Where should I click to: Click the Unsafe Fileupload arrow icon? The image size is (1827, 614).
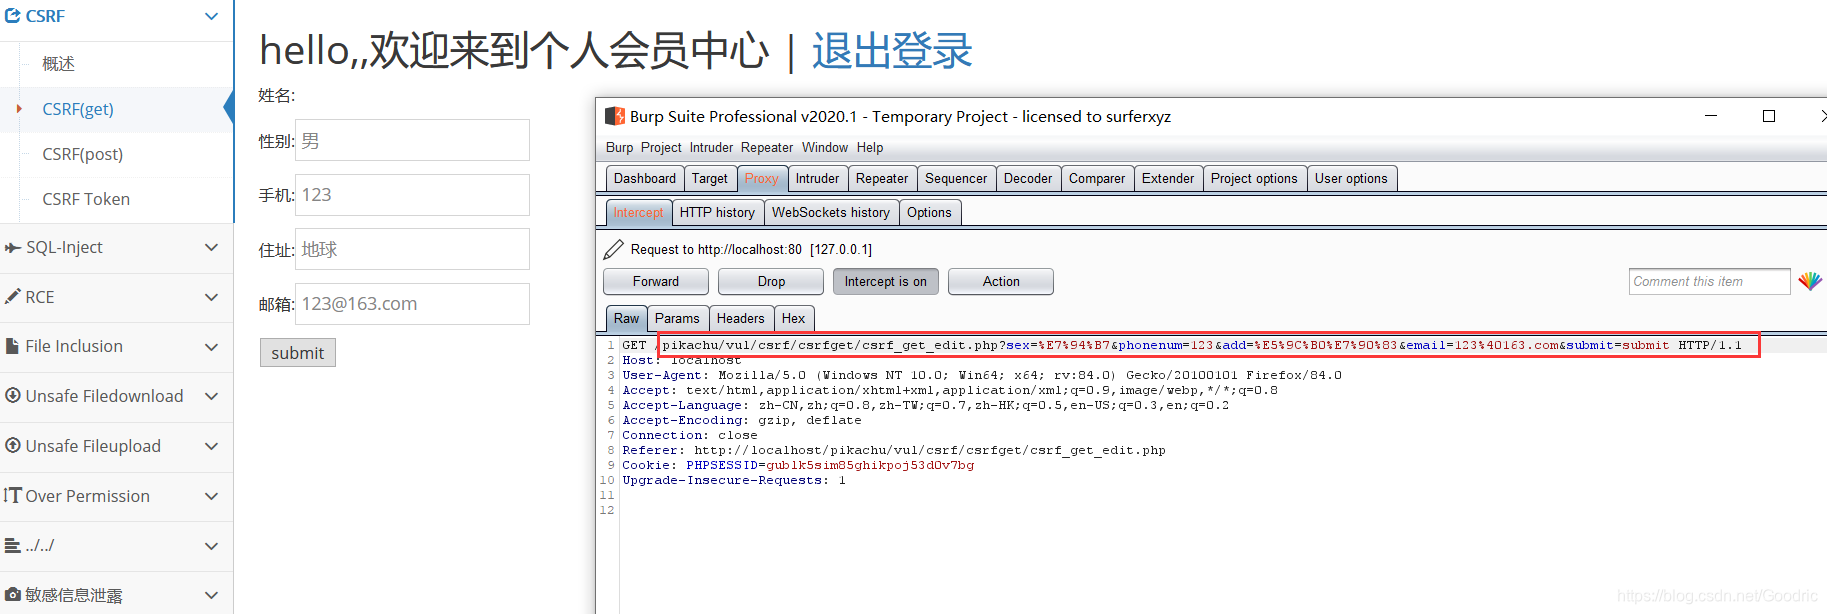coord(13,446)
